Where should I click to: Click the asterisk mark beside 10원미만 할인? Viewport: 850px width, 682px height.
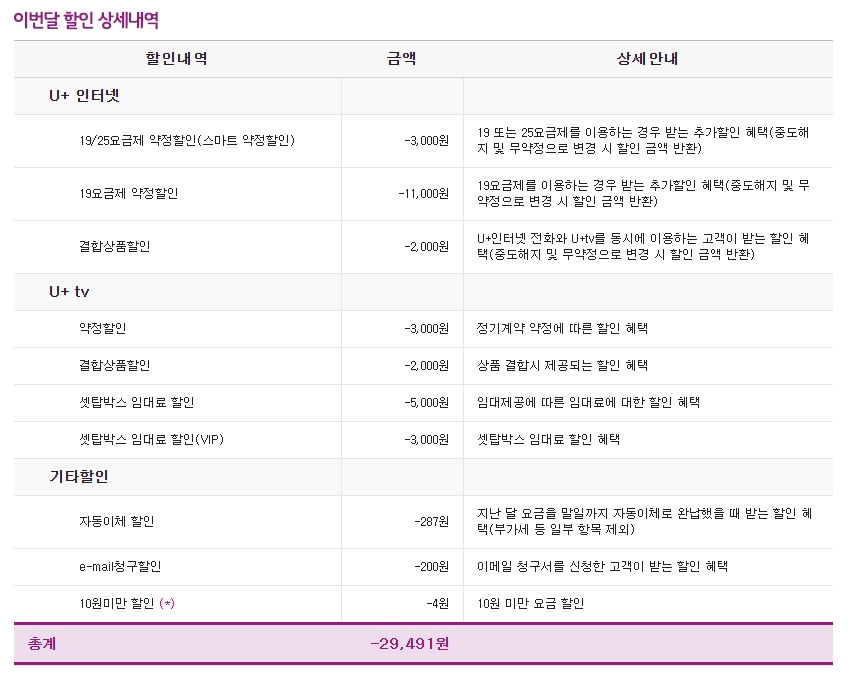point(167,604)
